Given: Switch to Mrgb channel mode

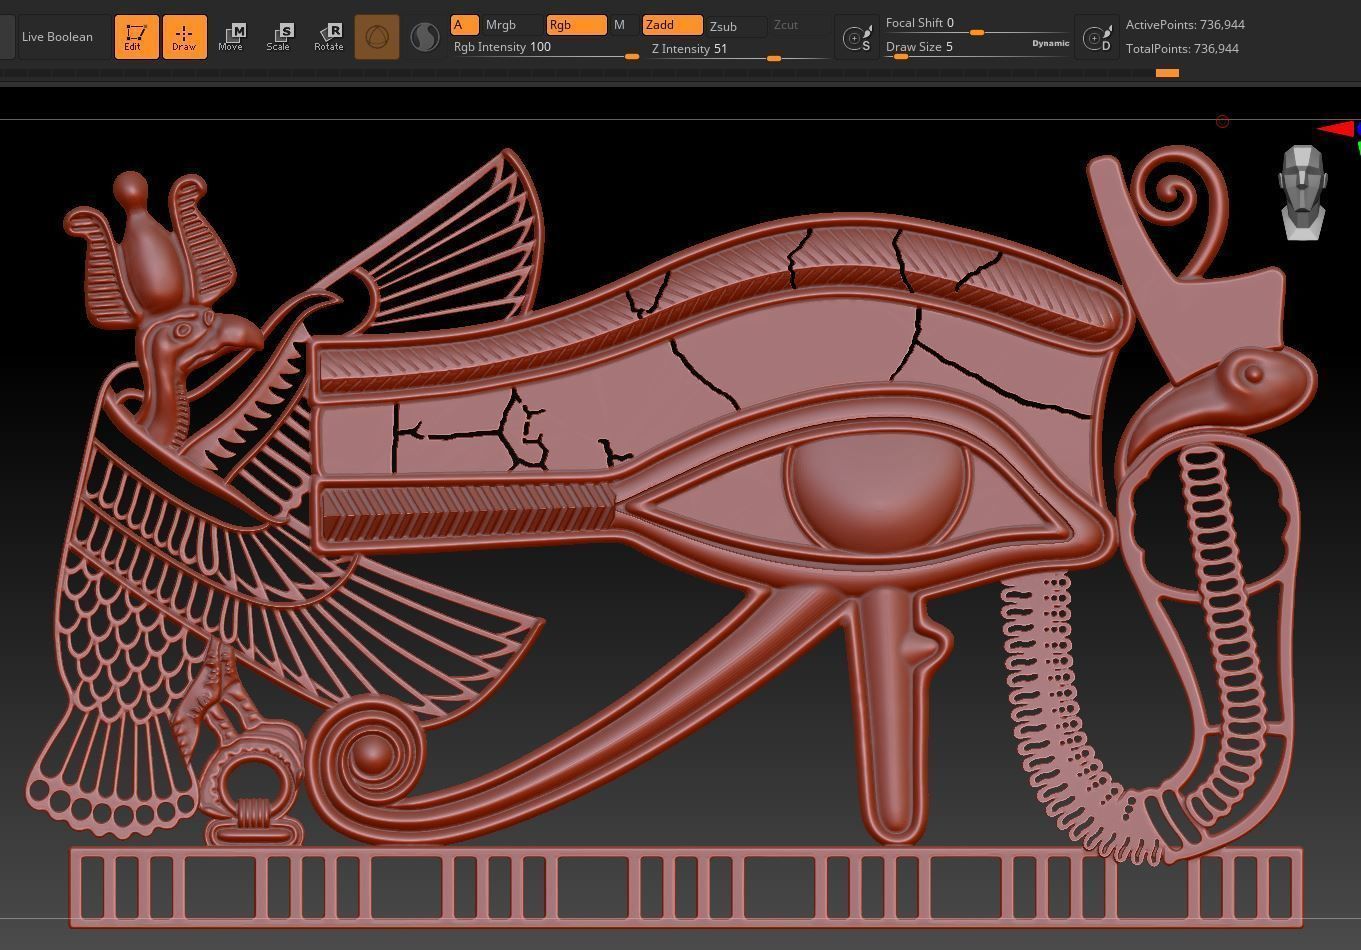Looking at the screenshot, I should pyautogui.click(x=512, y=25).
